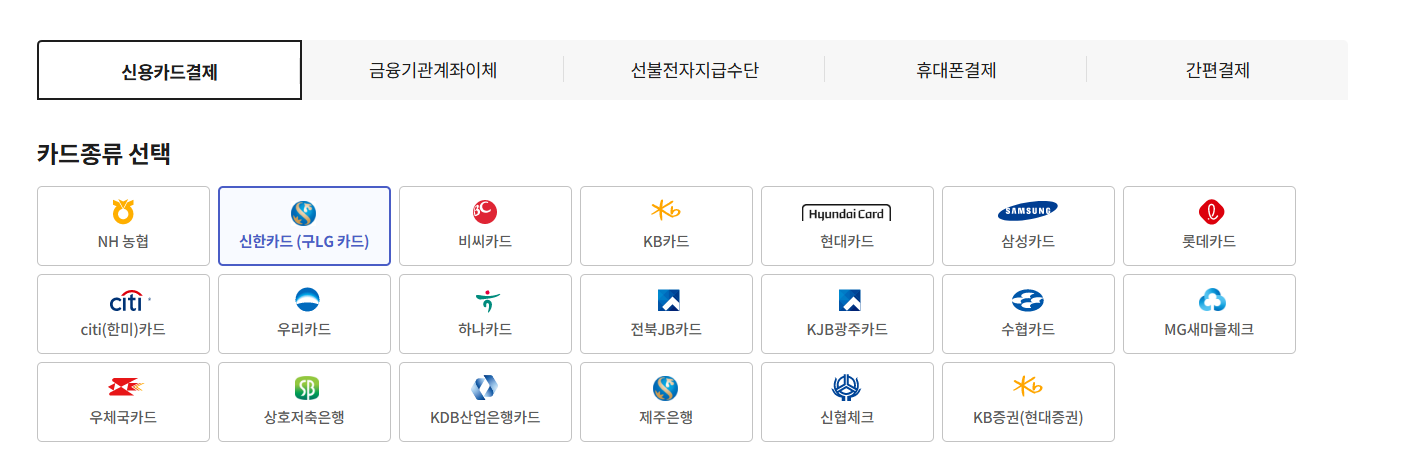Select the KB증권(현대증권) card option
Viewport: 1423px width, 464px height.
pos(1028,402)
